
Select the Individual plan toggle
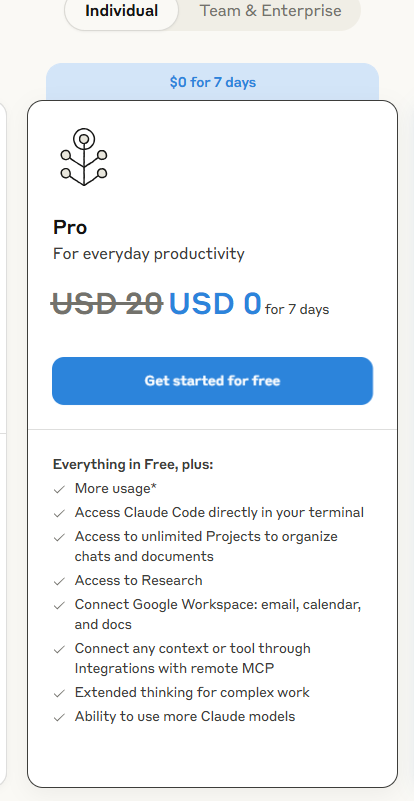(x=122, y=11)
